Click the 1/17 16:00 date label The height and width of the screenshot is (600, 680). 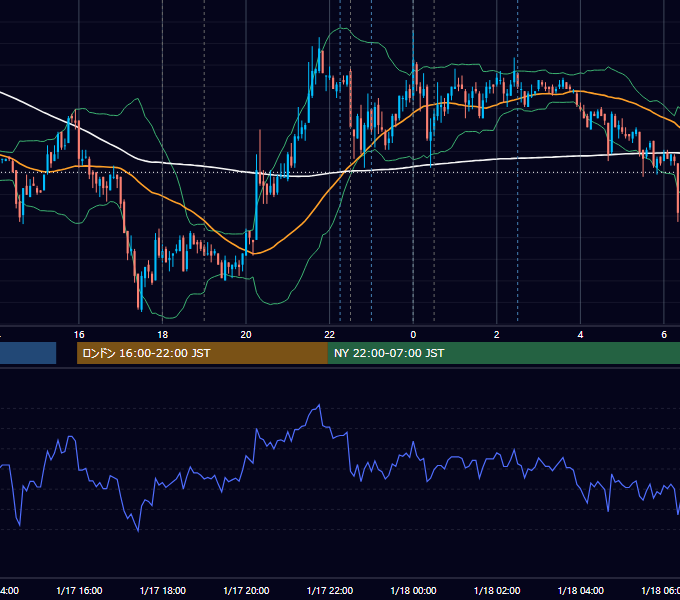point(79,591)
